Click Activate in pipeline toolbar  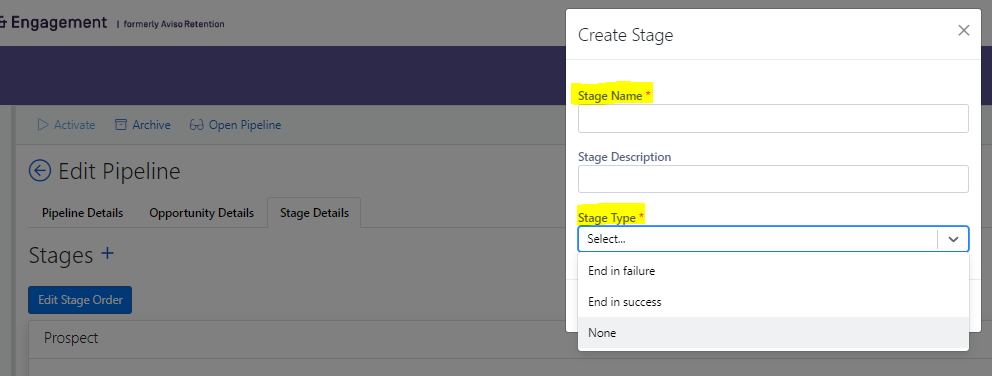[x=66, y=125]
